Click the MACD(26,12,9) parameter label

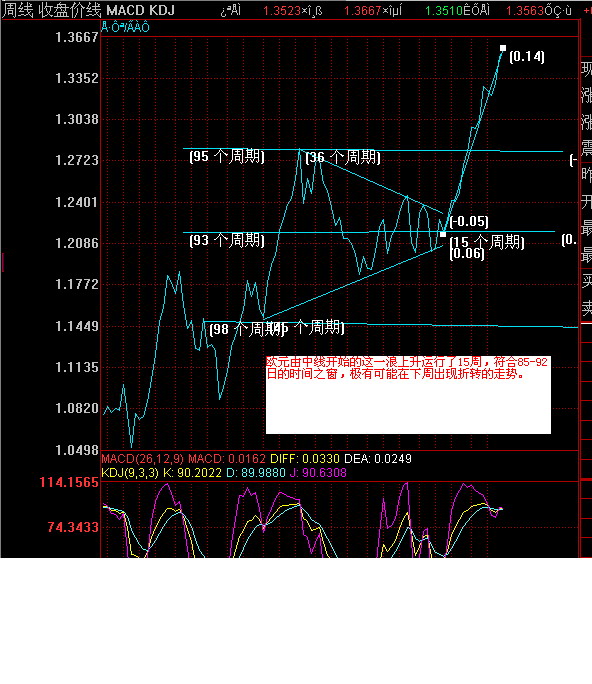pos(143,459)
